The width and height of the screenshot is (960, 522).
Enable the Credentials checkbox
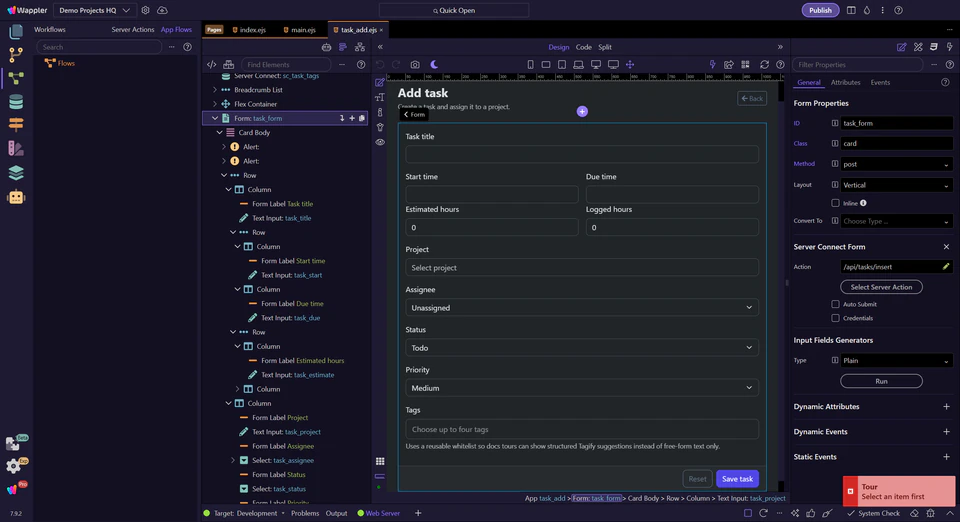835,318
